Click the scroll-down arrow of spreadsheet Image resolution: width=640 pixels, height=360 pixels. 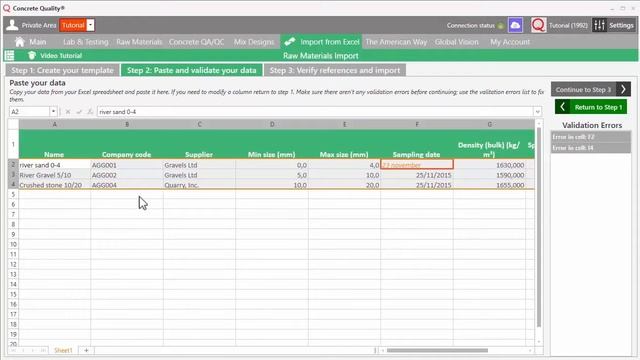(x=539, y=342)
